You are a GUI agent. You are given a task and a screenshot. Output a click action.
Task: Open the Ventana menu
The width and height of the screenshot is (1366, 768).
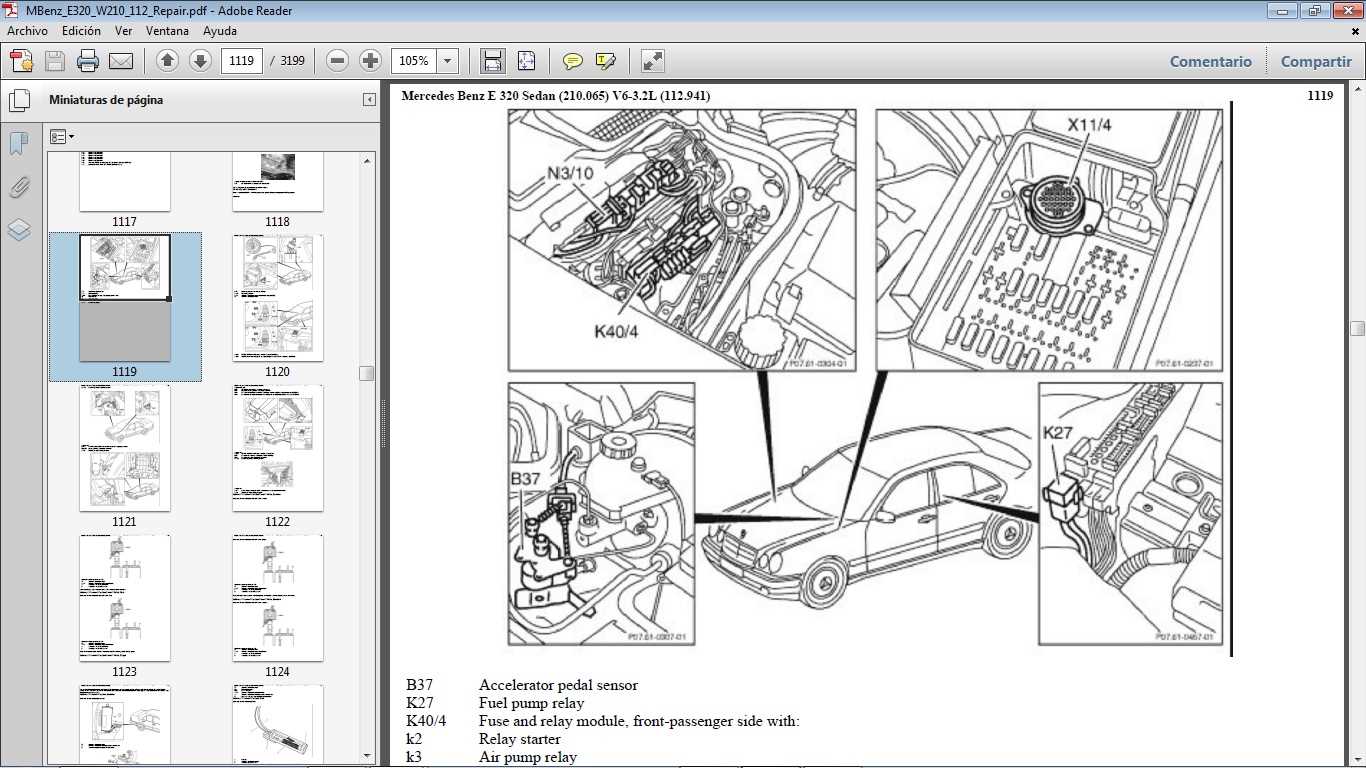(167, 31)
